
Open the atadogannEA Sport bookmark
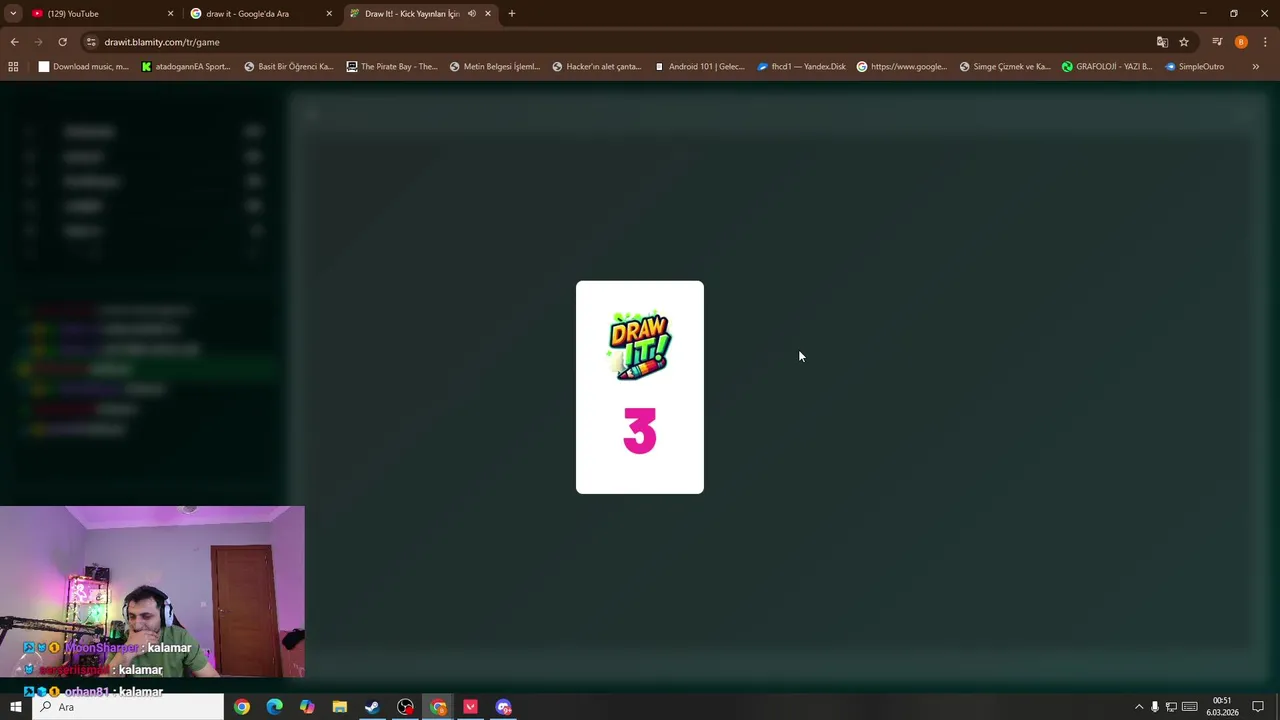(x=186, y=67)
